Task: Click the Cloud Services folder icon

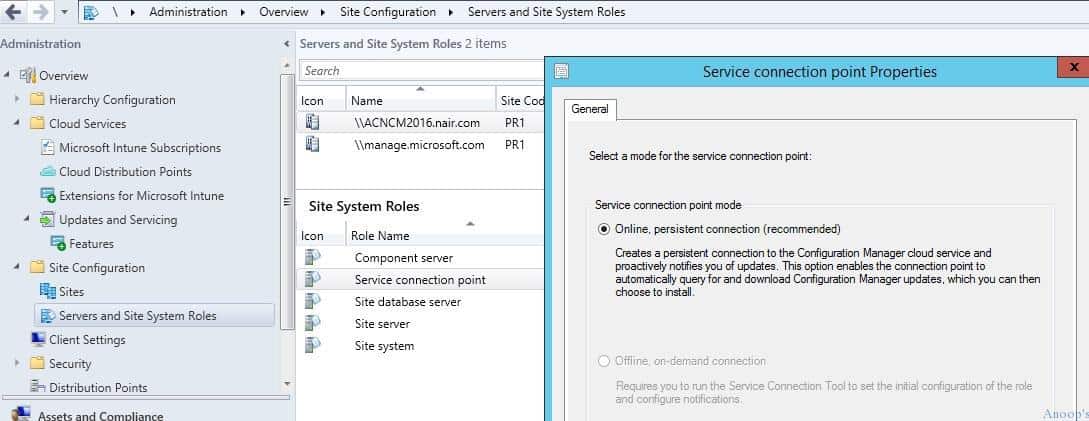Action: click(37, 124)
